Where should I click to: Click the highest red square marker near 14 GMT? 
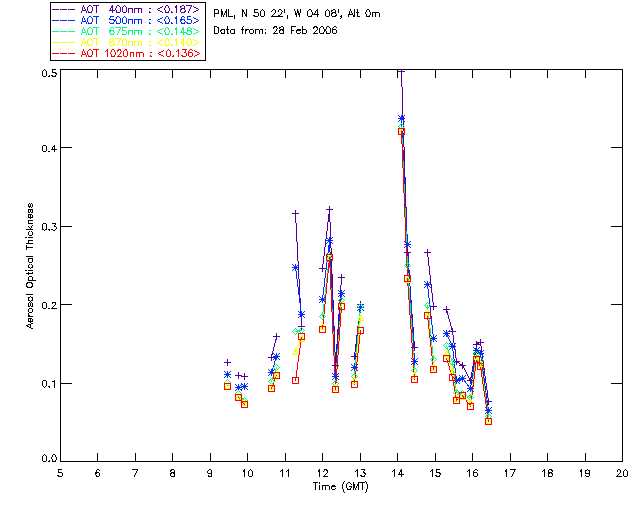[401, 131]
